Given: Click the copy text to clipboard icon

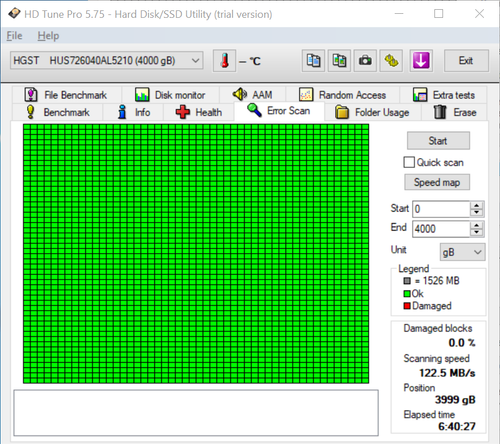Looking at the screenshot, I should [313, 61].
